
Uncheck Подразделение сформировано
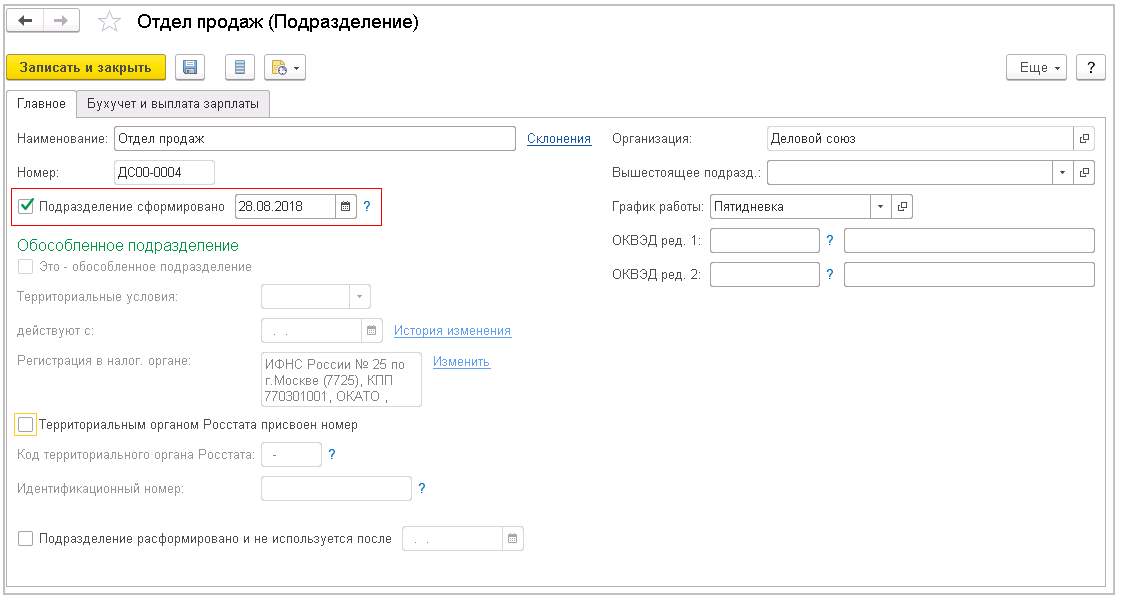click(x=24, y=206)
